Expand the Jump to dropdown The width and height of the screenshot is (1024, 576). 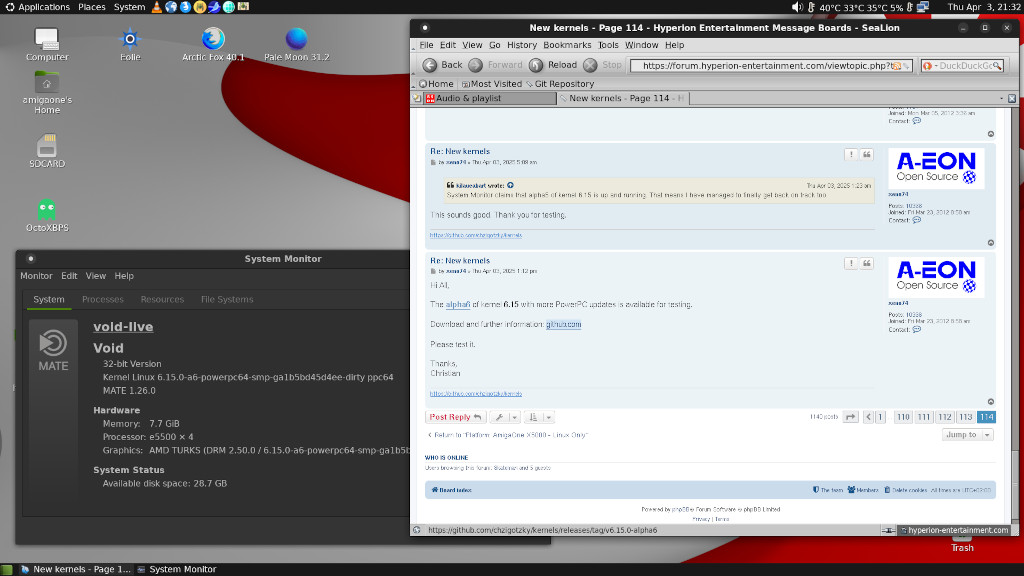968,435
